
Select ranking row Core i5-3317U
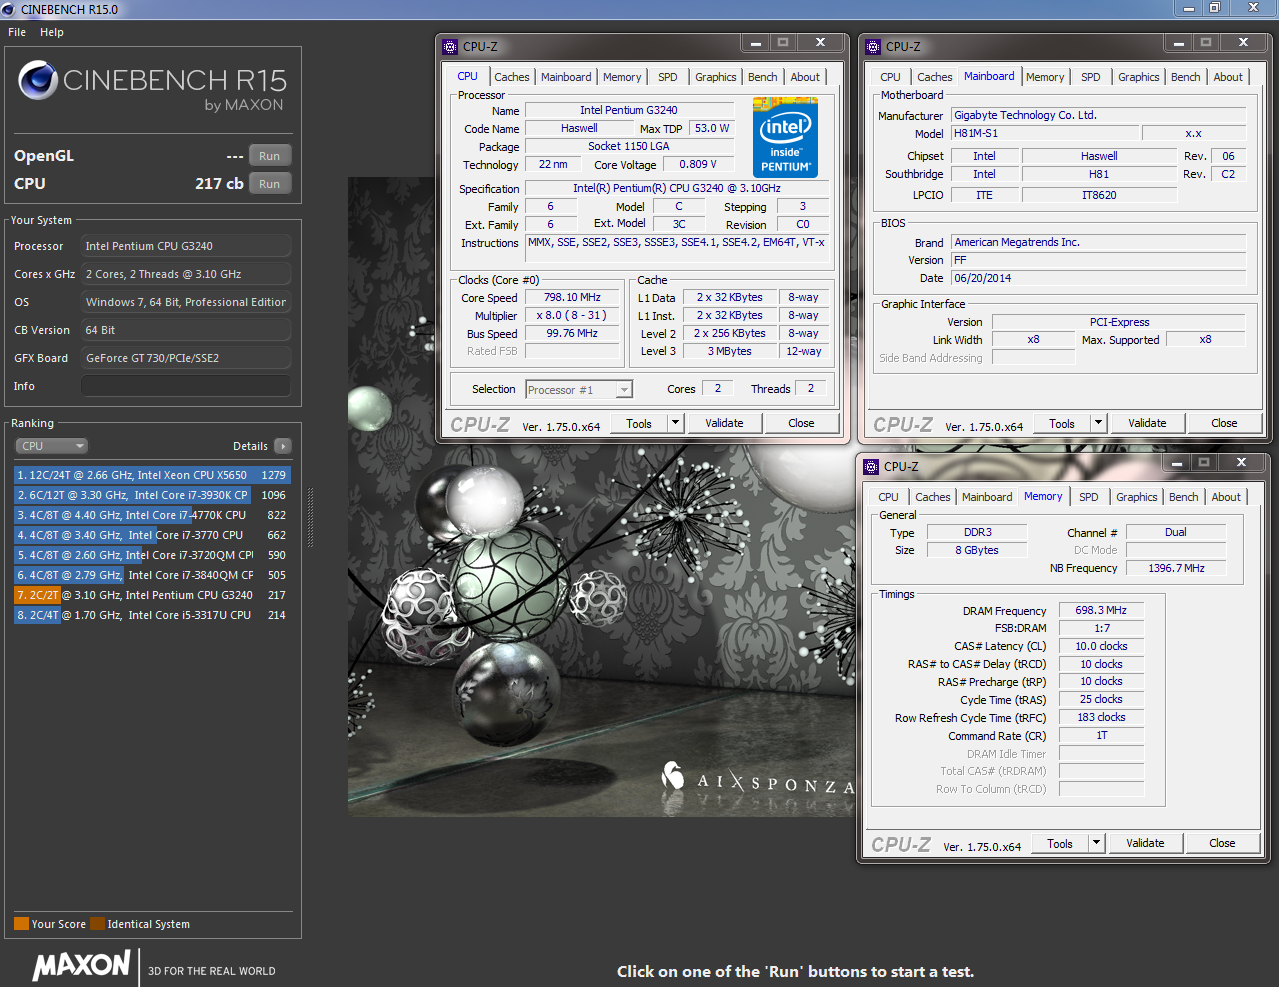tap(152, 615)
